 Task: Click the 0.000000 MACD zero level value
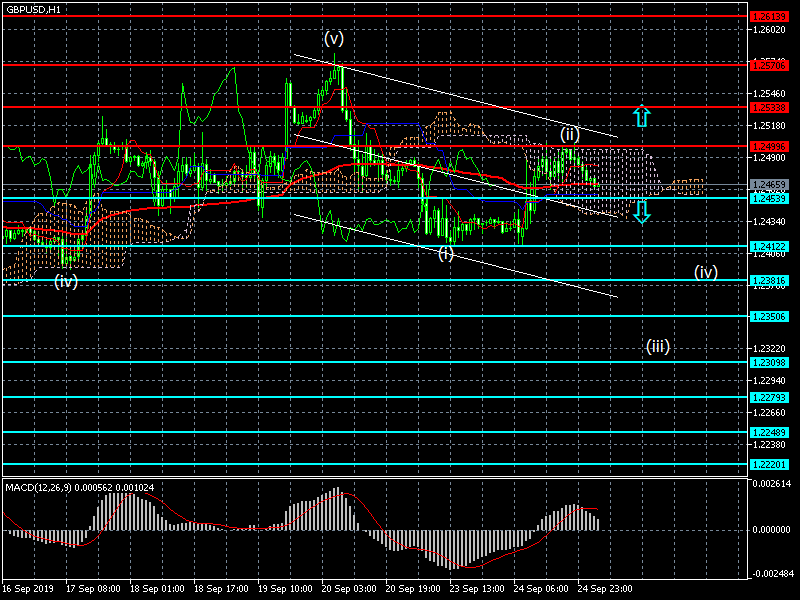pyautogui.click(x=771, y=530)
